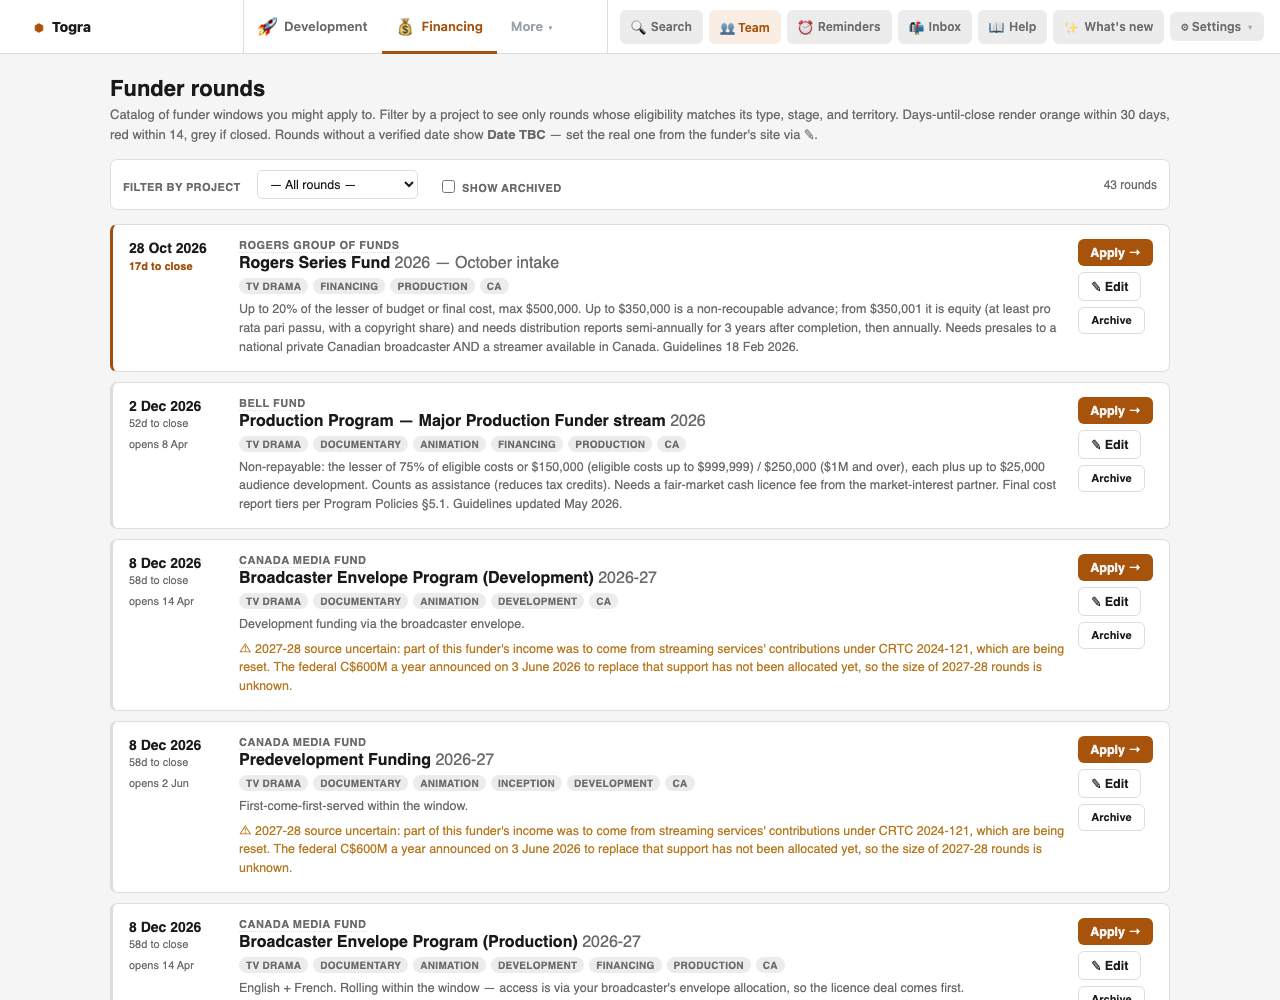Click the 'opens 2 Jun' text
The image size is (1280, 1000).
[159, 783]
